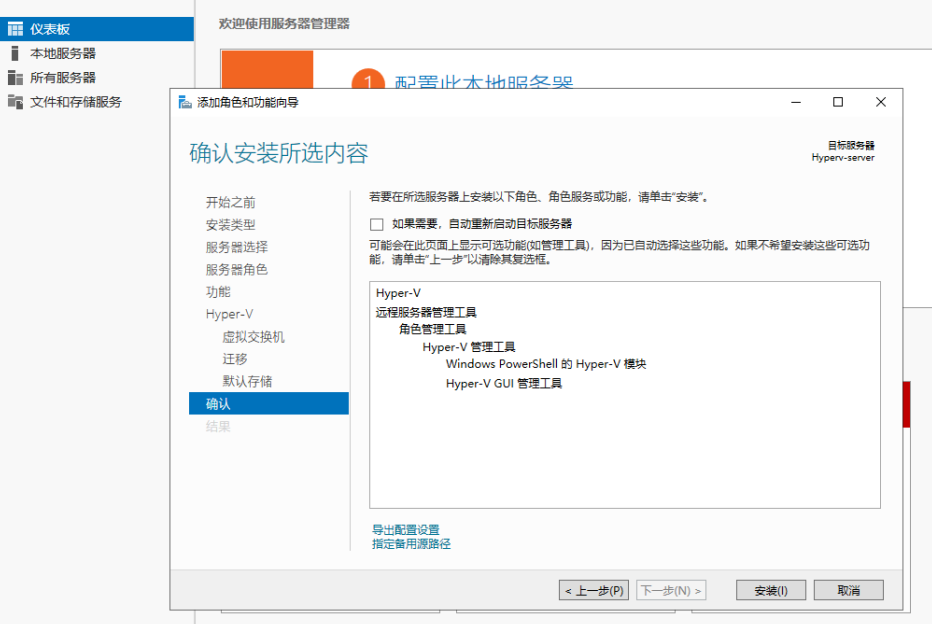The height and width of the screenshot is (624, 932).
Task: Click the 取消 button
Action: point(849,590)
